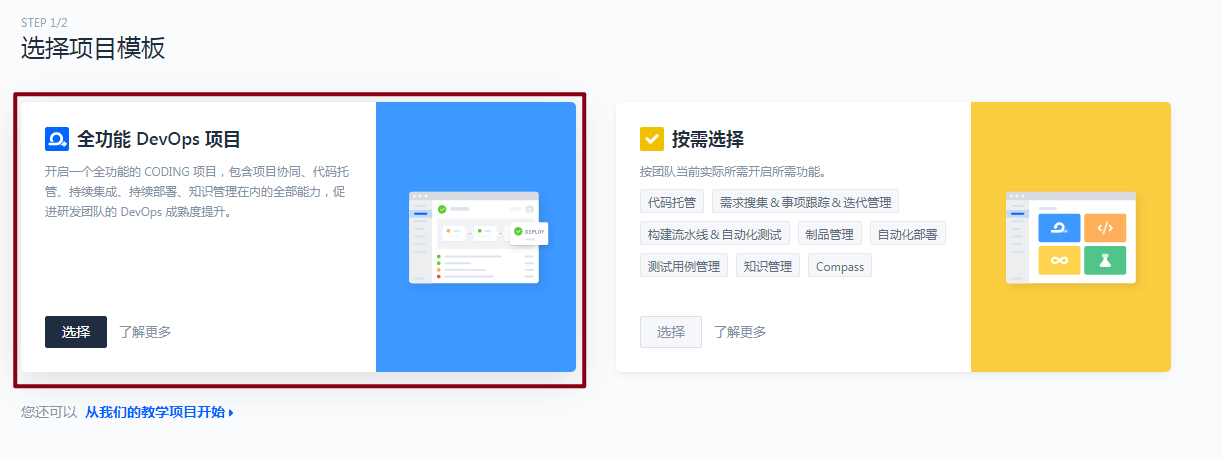Toggle the 代码托管 feature tag

673,201
